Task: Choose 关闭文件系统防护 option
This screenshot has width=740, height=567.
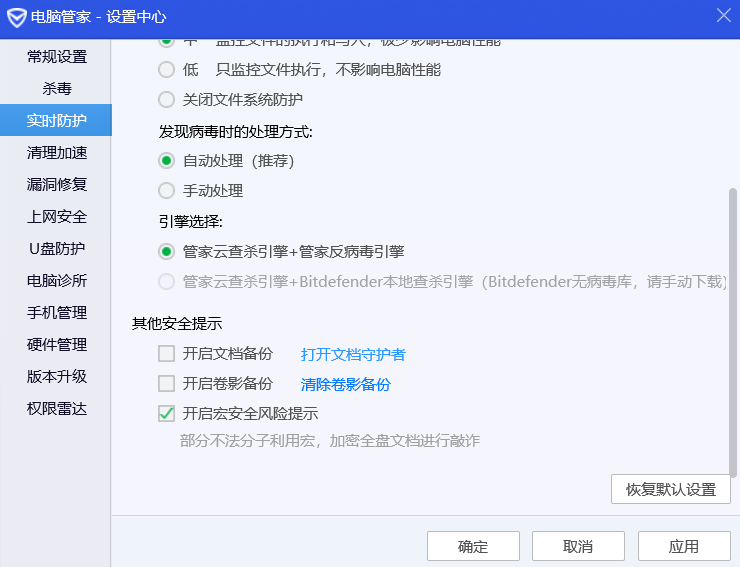Action: pyautogui.click(x=166, y=100)
